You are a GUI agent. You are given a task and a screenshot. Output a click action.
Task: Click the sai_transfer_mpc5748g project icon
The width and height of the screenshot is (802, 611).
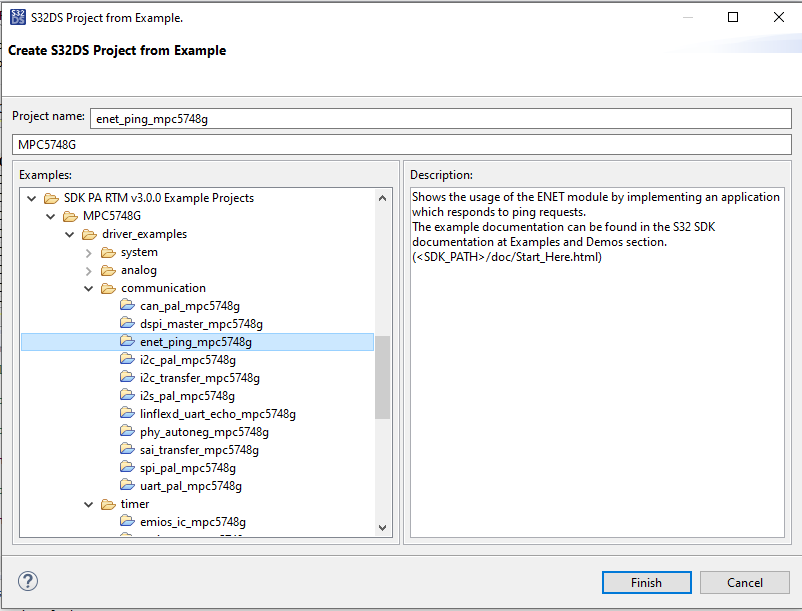point(127,449)
